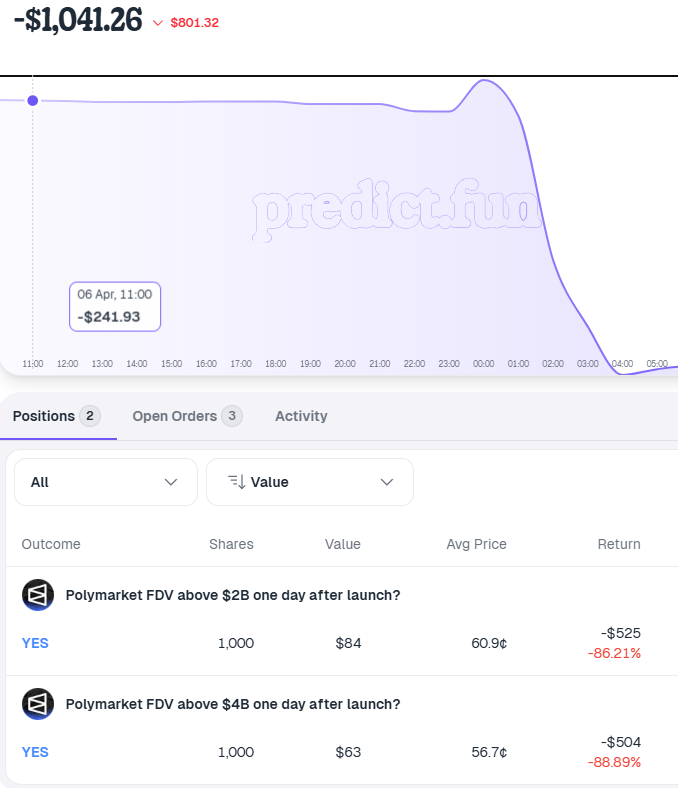This screenshot has height=788, width=678.
Task: Switch to the Activity tab
Action: pyautogui.click(x=301, y=416)
